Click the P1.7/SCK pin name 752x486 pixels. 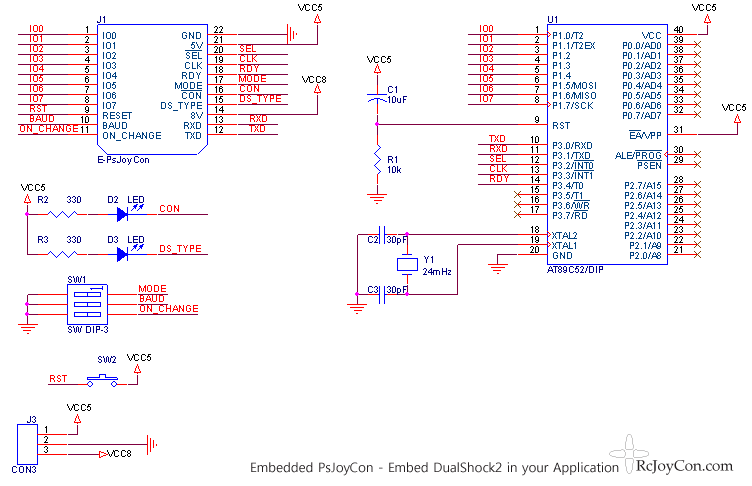point(573,106)
